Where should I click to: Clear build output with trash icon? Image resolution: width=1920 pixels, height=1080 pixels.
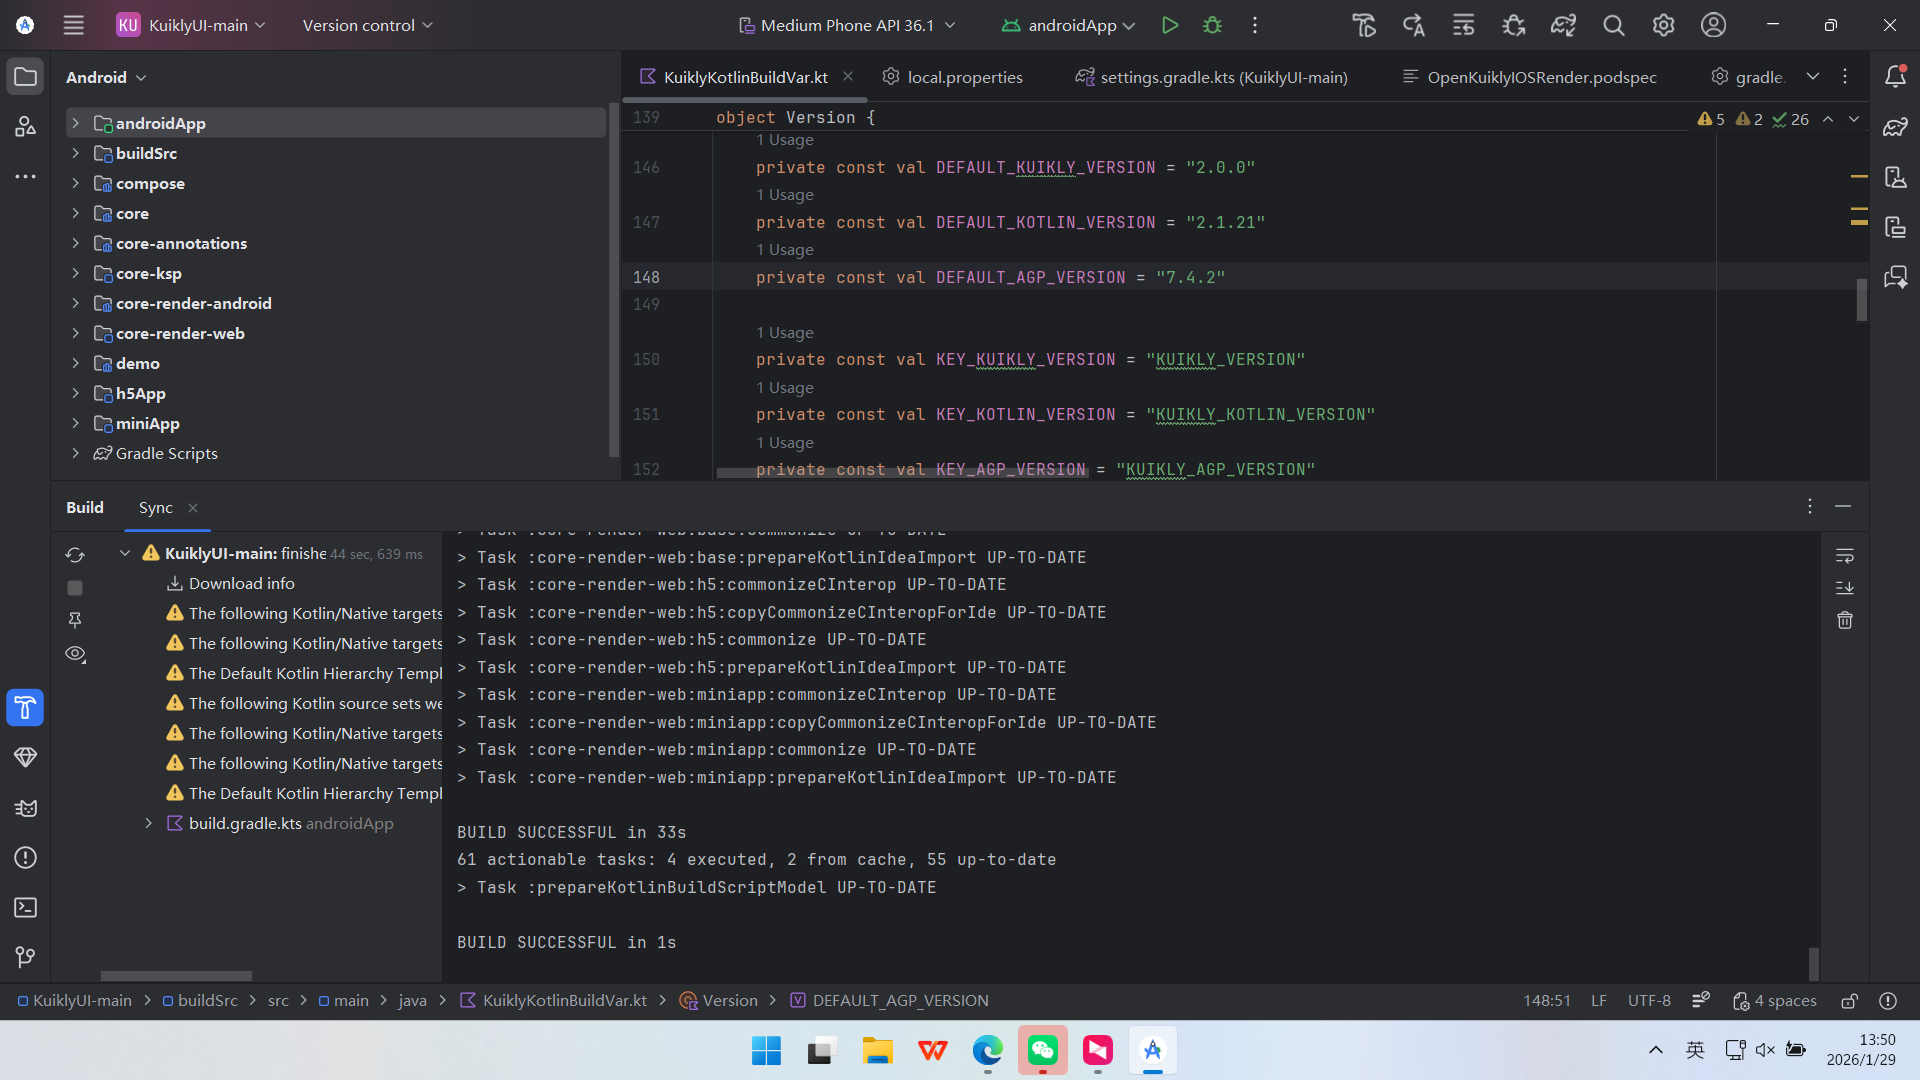(1845, 620)
